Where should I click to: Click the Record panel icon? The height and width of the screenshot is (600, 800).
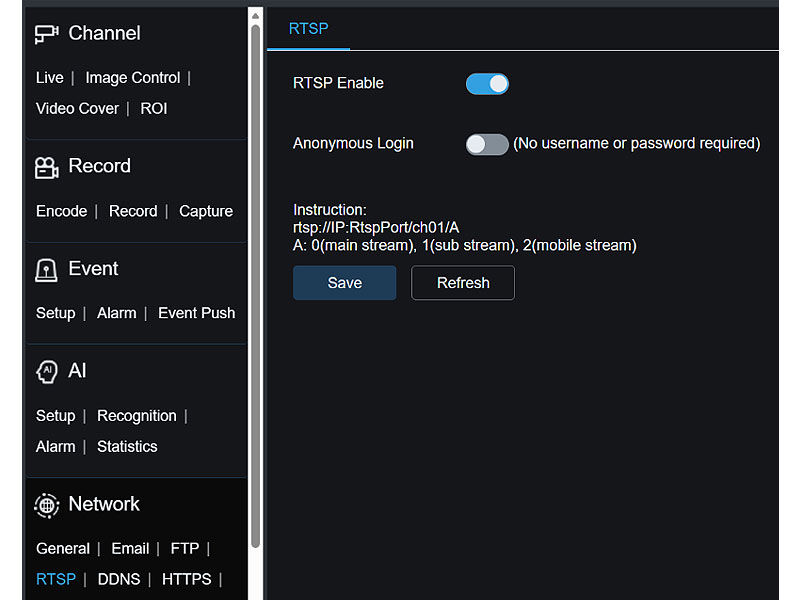click(x=45, y=166)
